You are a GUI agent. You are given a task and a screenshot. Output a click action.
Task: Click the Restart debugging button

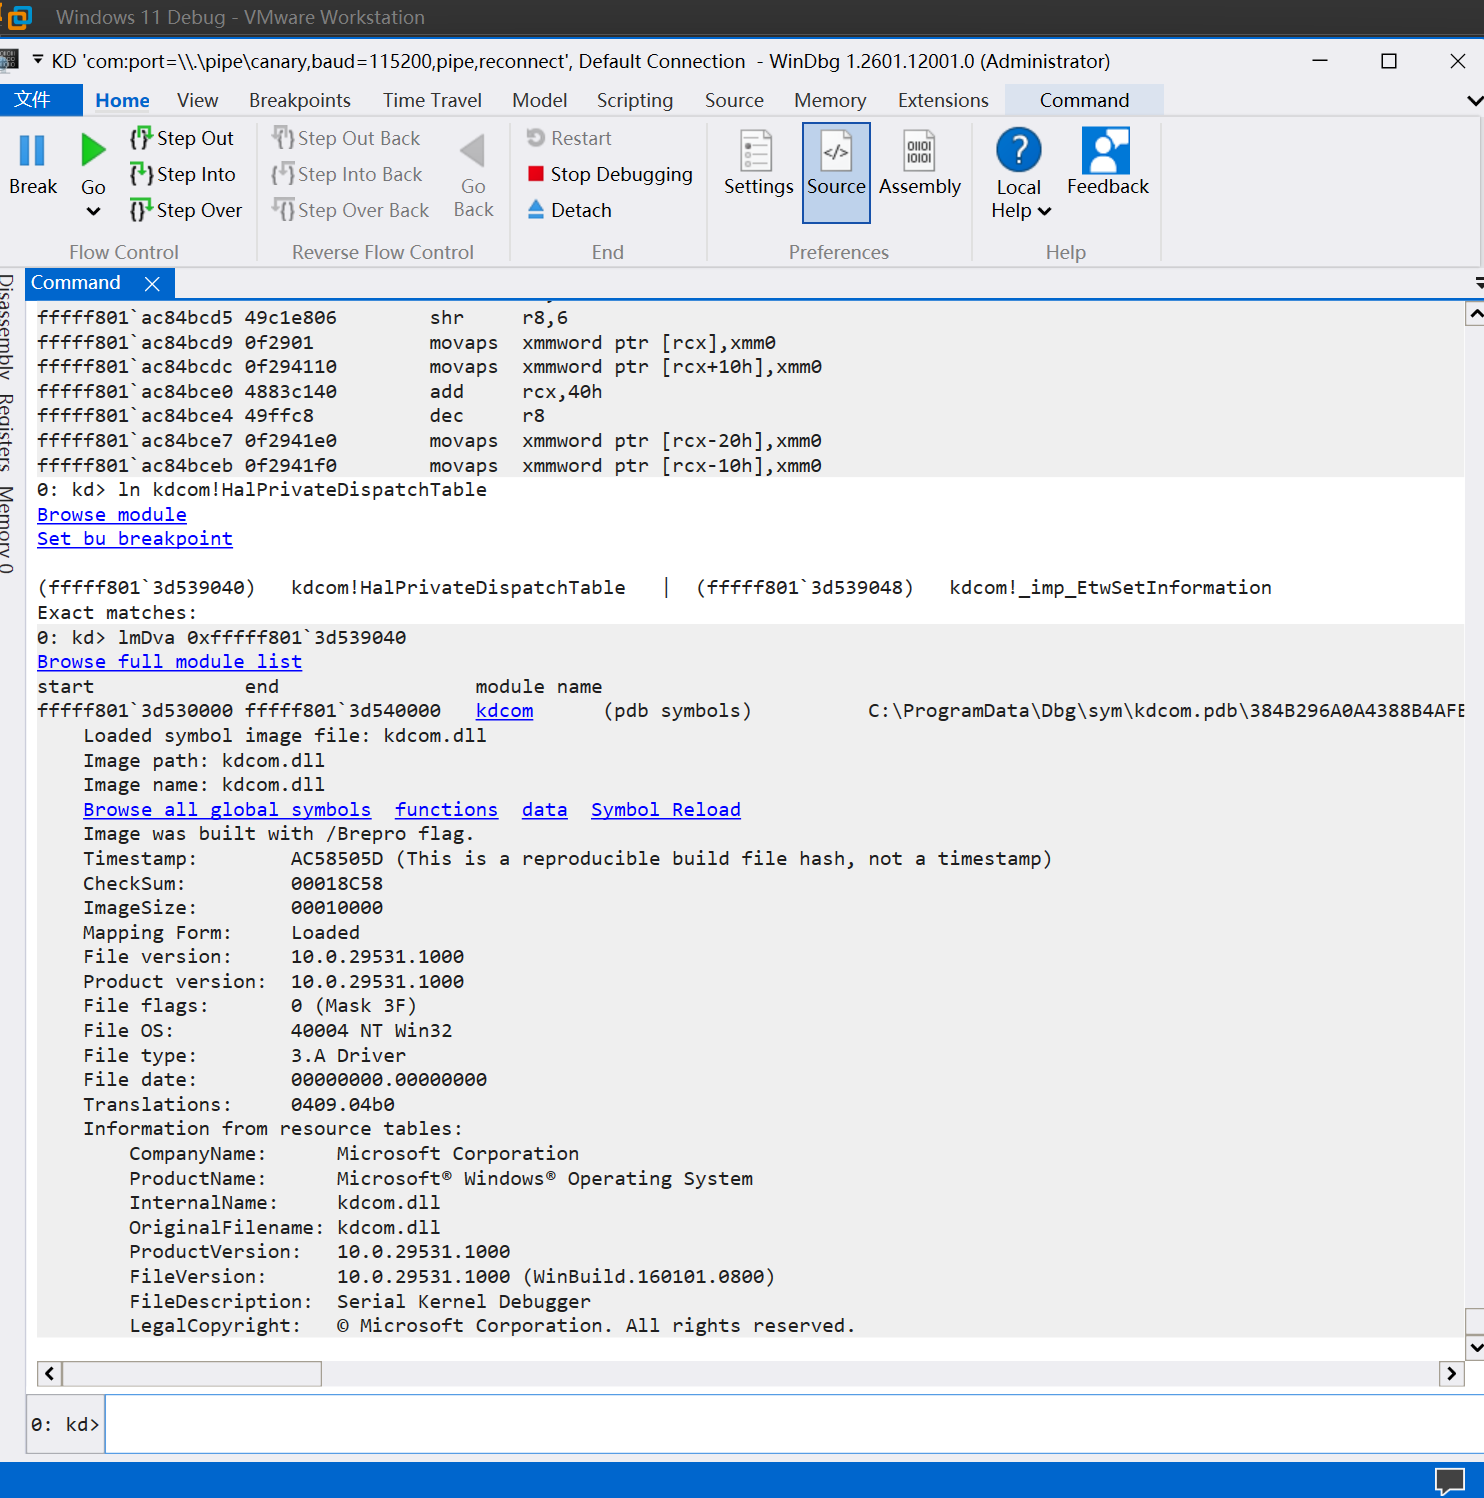coord(569,138)
